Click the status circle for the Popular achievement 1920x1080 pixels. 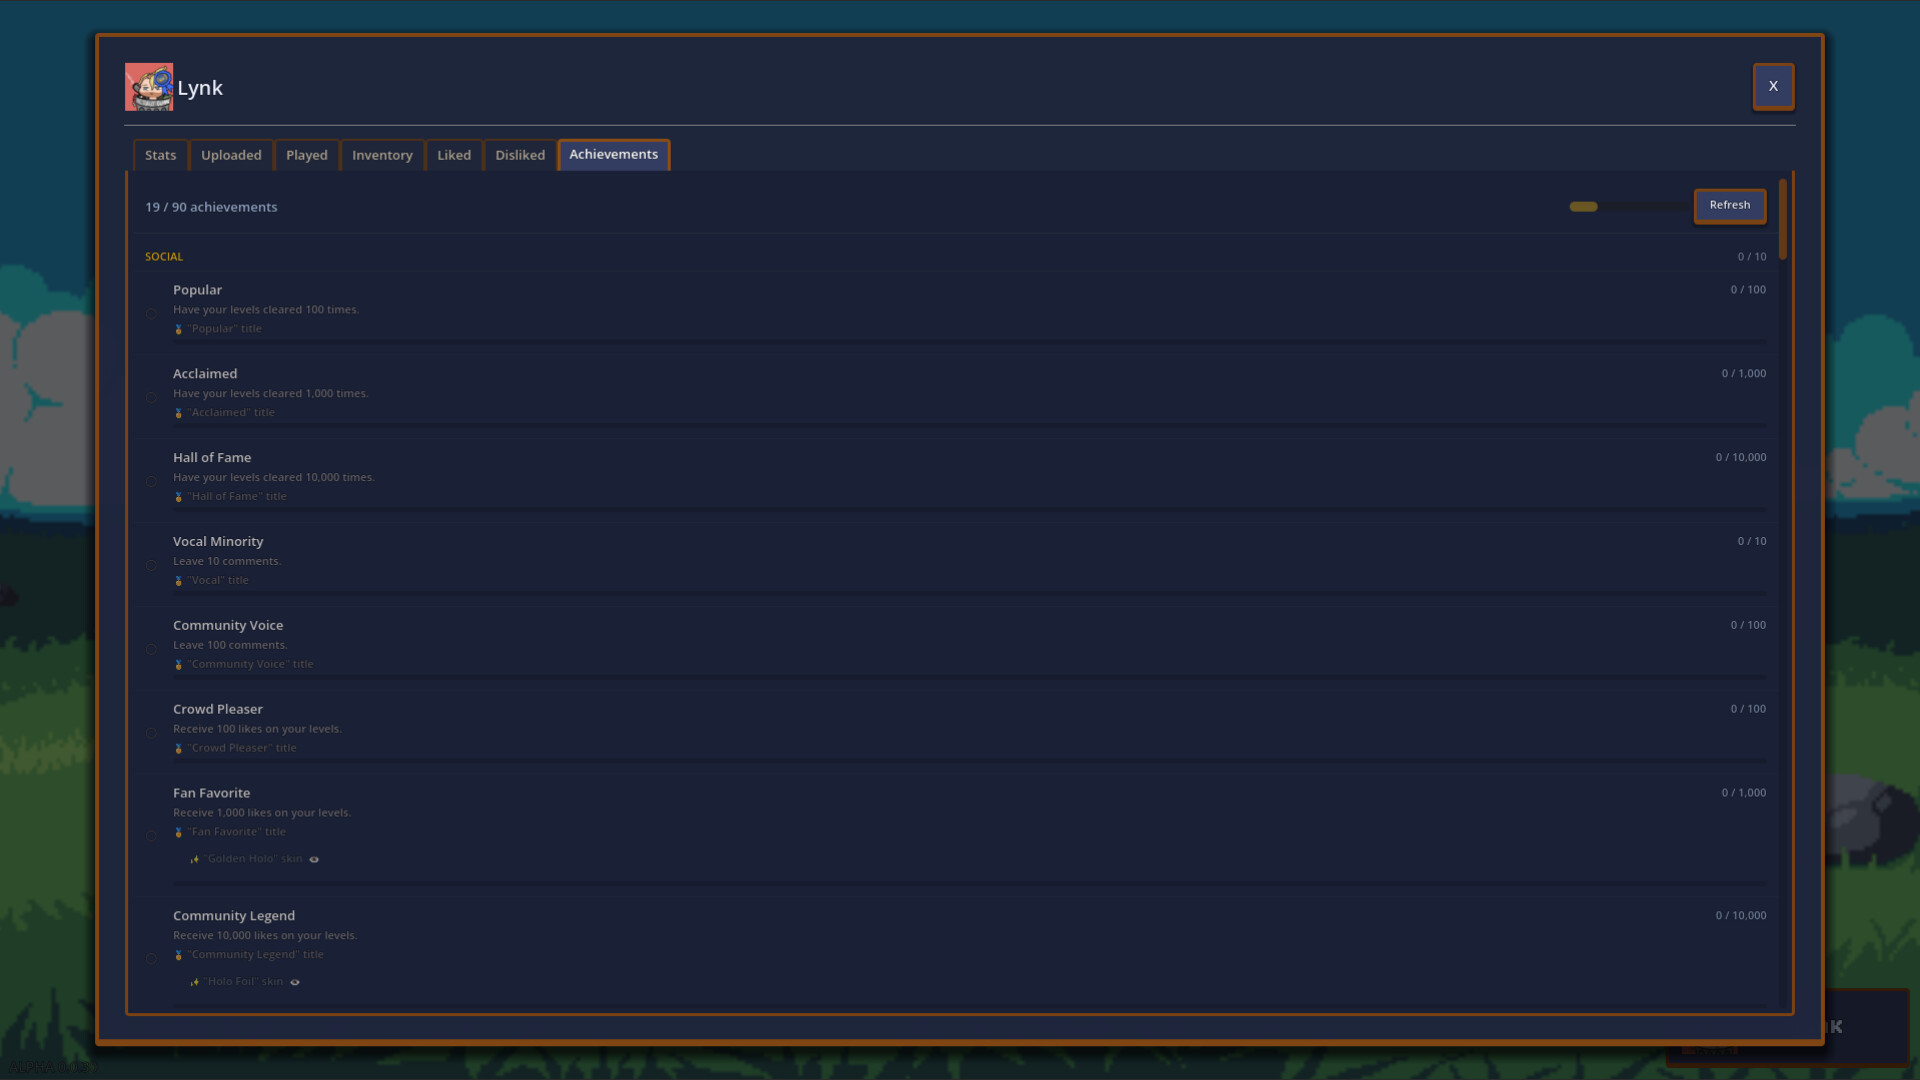(x=152, y=313)
